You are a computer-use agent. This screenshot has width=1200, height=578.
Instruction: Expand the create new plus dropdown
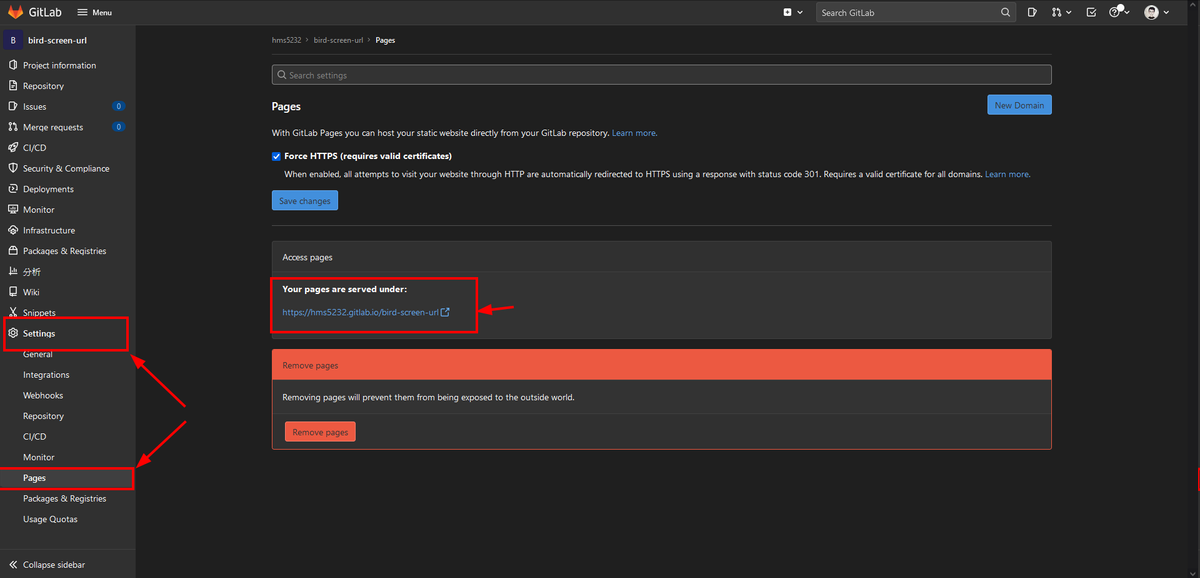pos(792,12)
